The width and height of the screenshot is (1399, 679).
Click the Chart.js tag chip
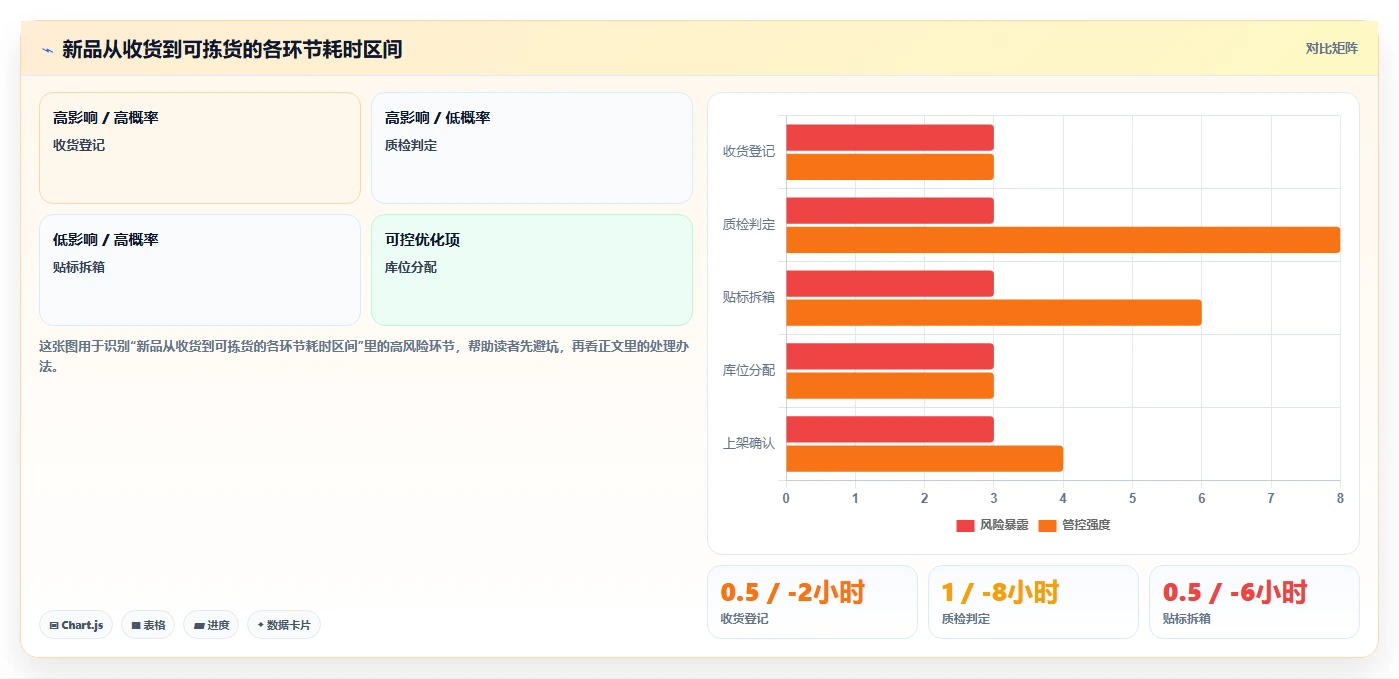click(x=76, y=625)
